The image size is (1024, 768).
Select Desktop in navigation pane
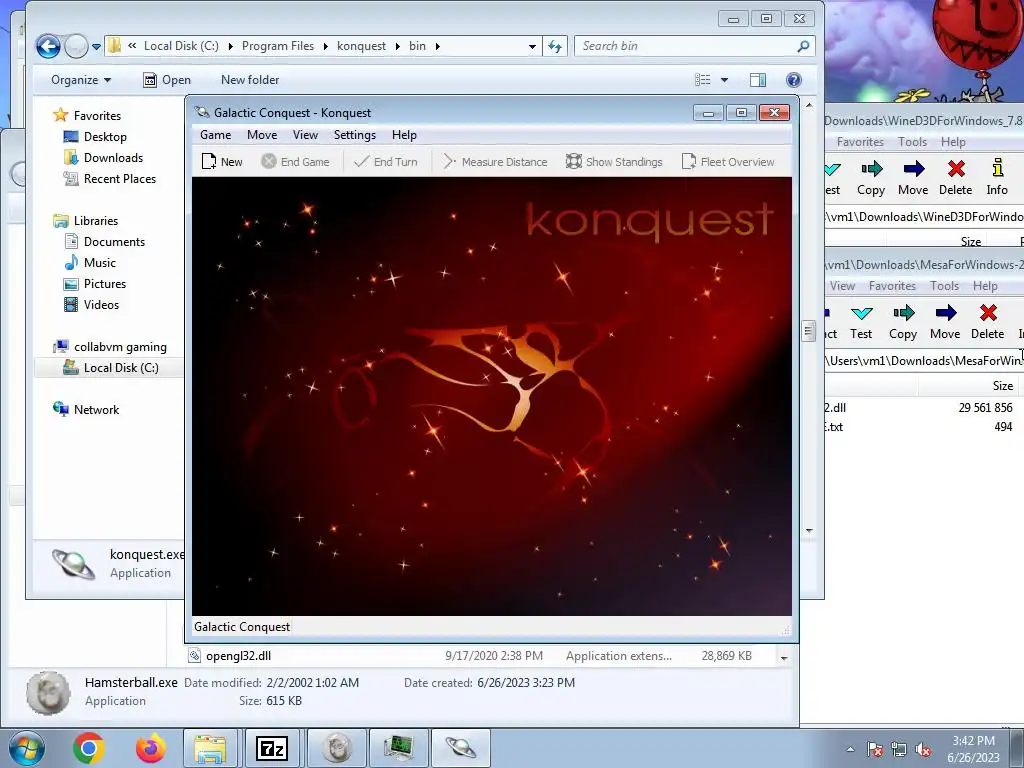pos(104,136)
